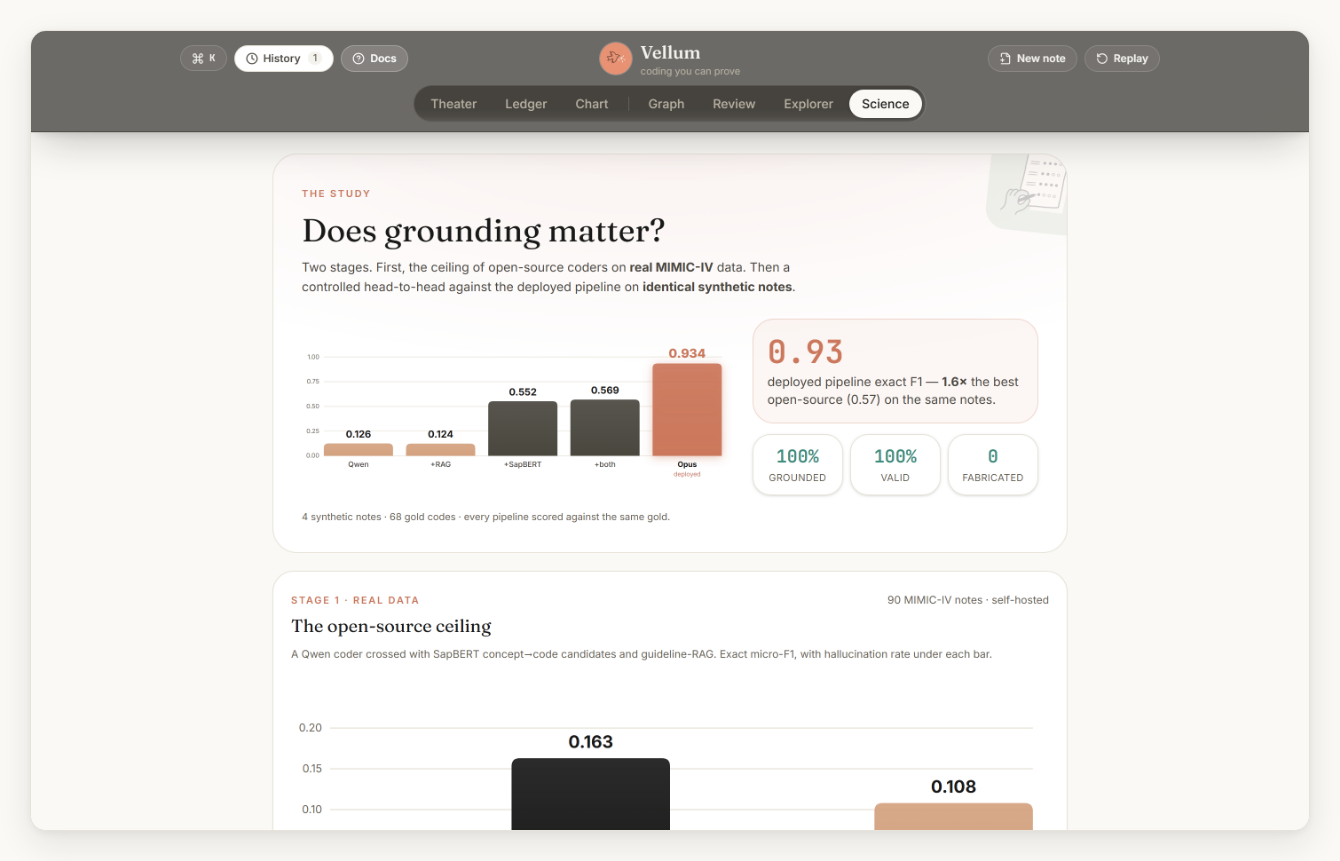Open the Chart tab
The width and height of the screenshot is (1340, 861).
point(592,104)
